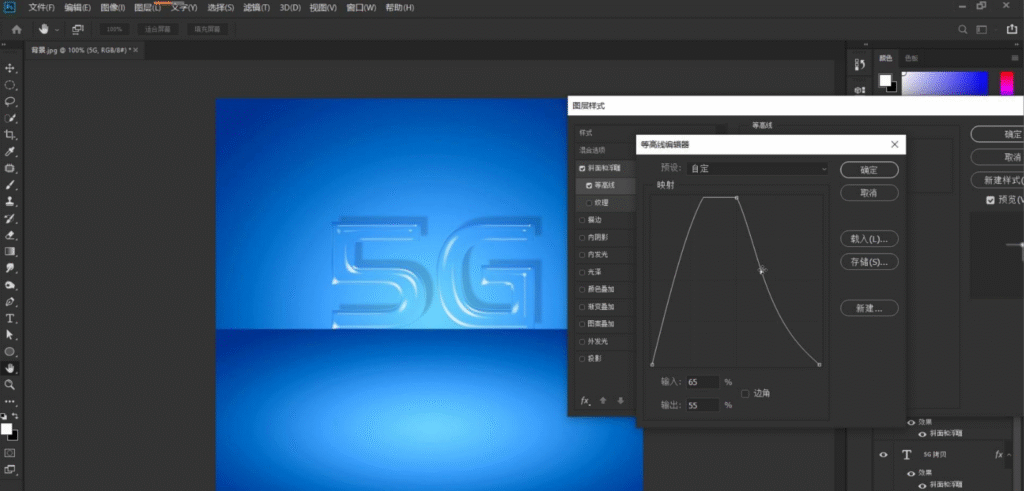Select the History Brush tool
Viewport: 1024px width, 491px height.
click(x=10, y=219)
